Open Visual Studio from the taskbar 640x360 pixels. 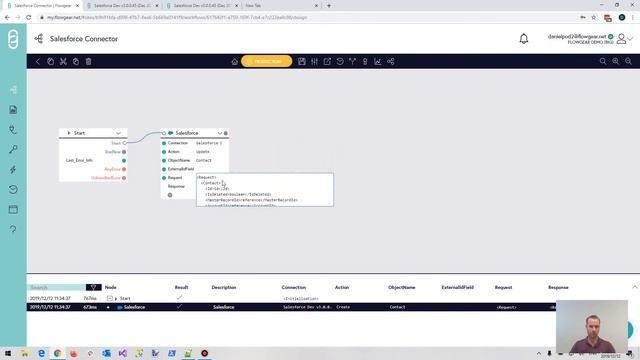point(122,353)
